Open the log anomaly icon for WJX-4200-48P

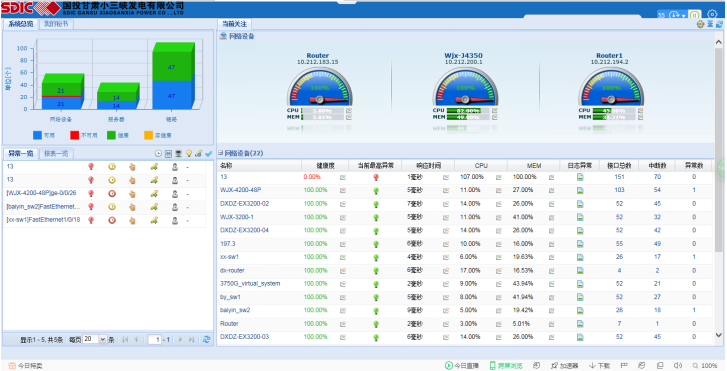click(580, 190)
